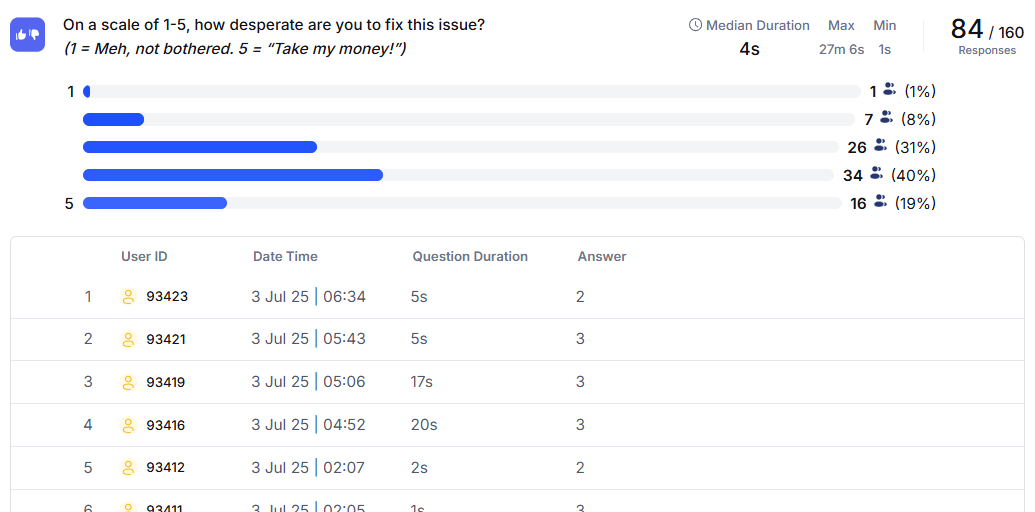The width and height of the screenshot is (1035, 512).
Task: Open user 93421 from the response list
Action: coord(165,340)
